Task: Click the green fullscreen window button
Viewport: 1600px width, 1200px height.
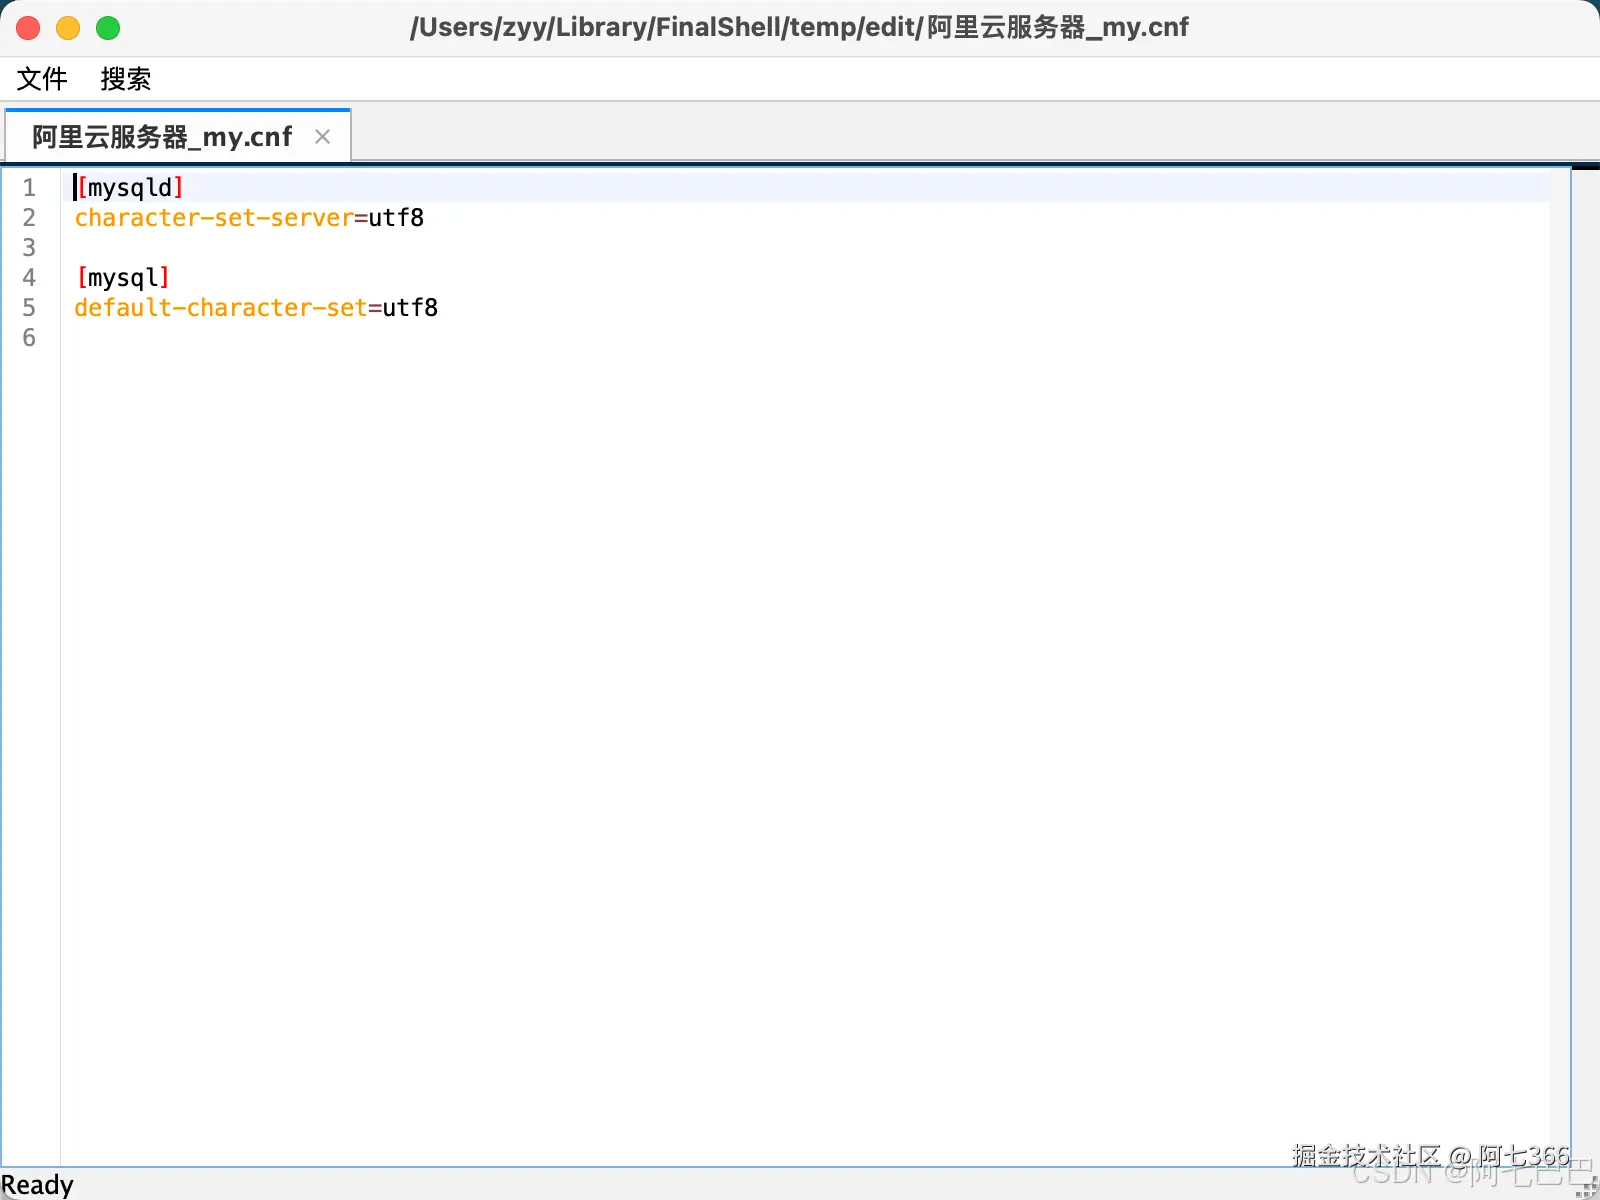Action: (x=108, y=28)
